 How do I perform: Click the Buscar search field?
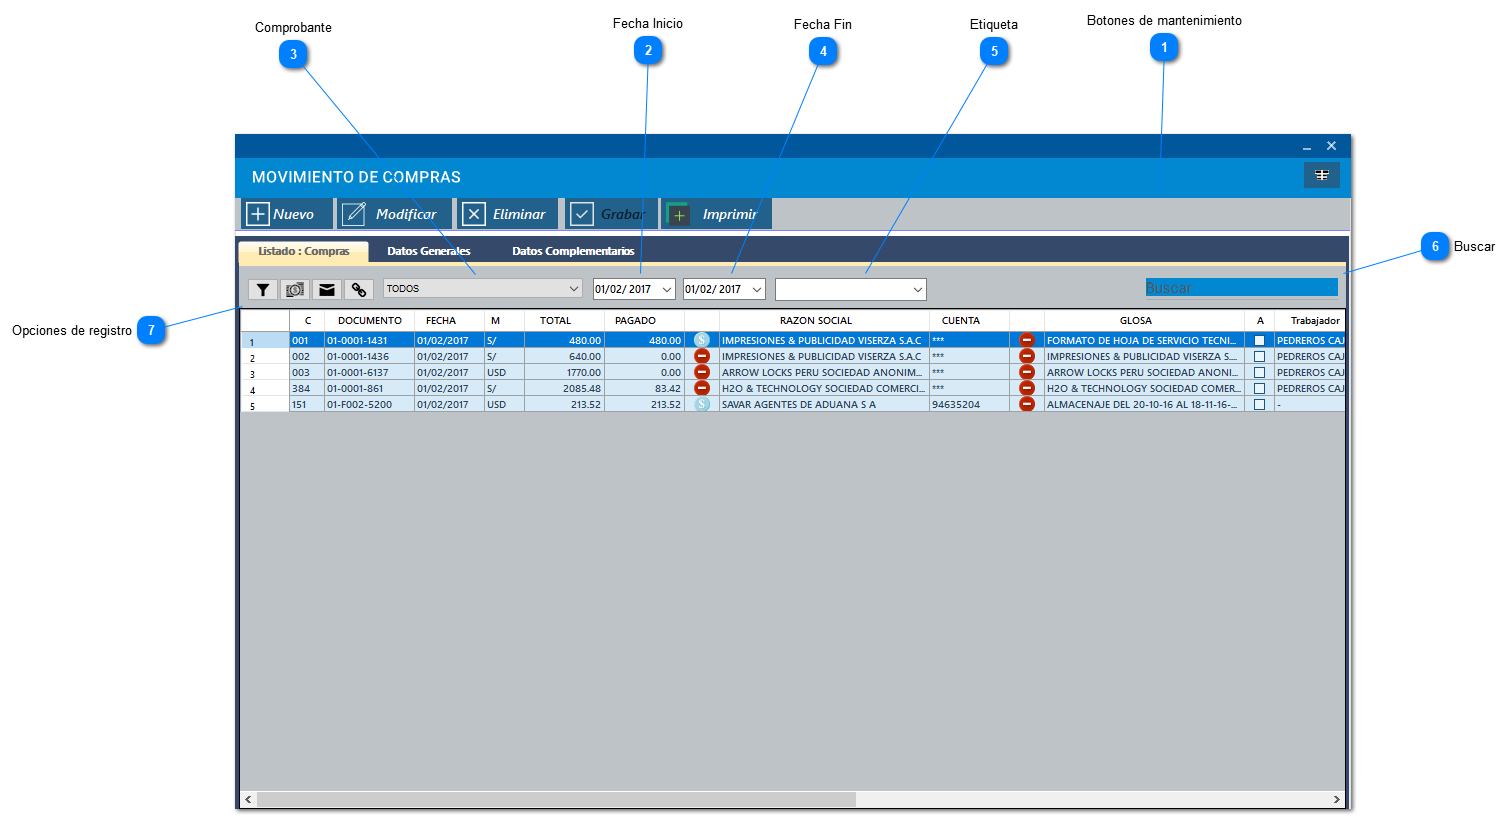1242,288
